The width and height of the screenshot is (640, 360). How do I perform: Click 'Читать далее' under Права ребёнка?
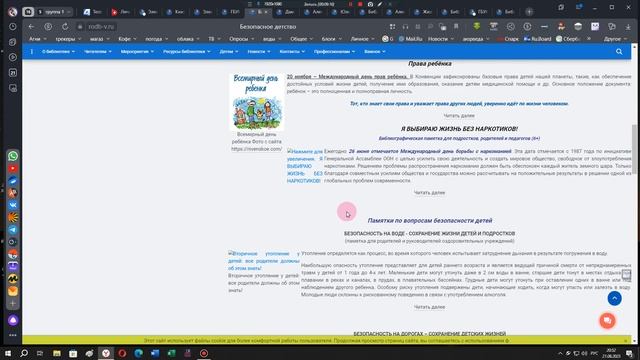tap(459, 116)
